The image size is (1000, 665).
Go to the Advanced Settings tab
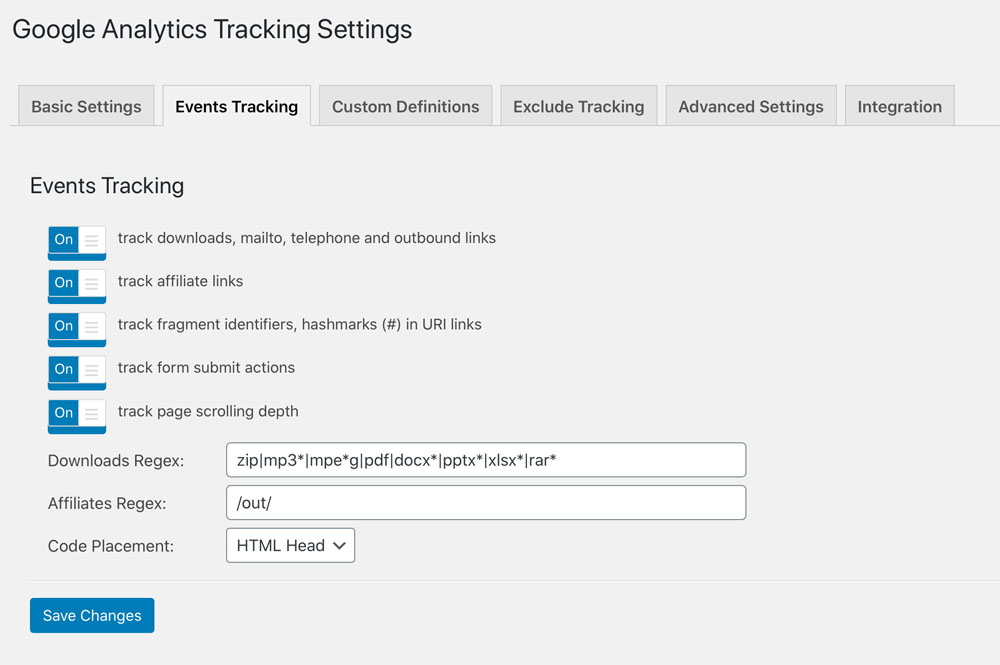coord(751,106)
